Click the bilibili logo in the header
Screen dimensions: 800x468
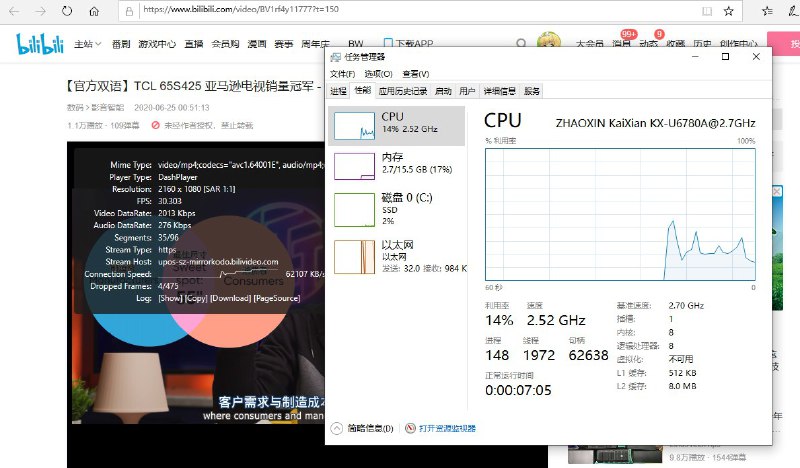click(40, 44)
